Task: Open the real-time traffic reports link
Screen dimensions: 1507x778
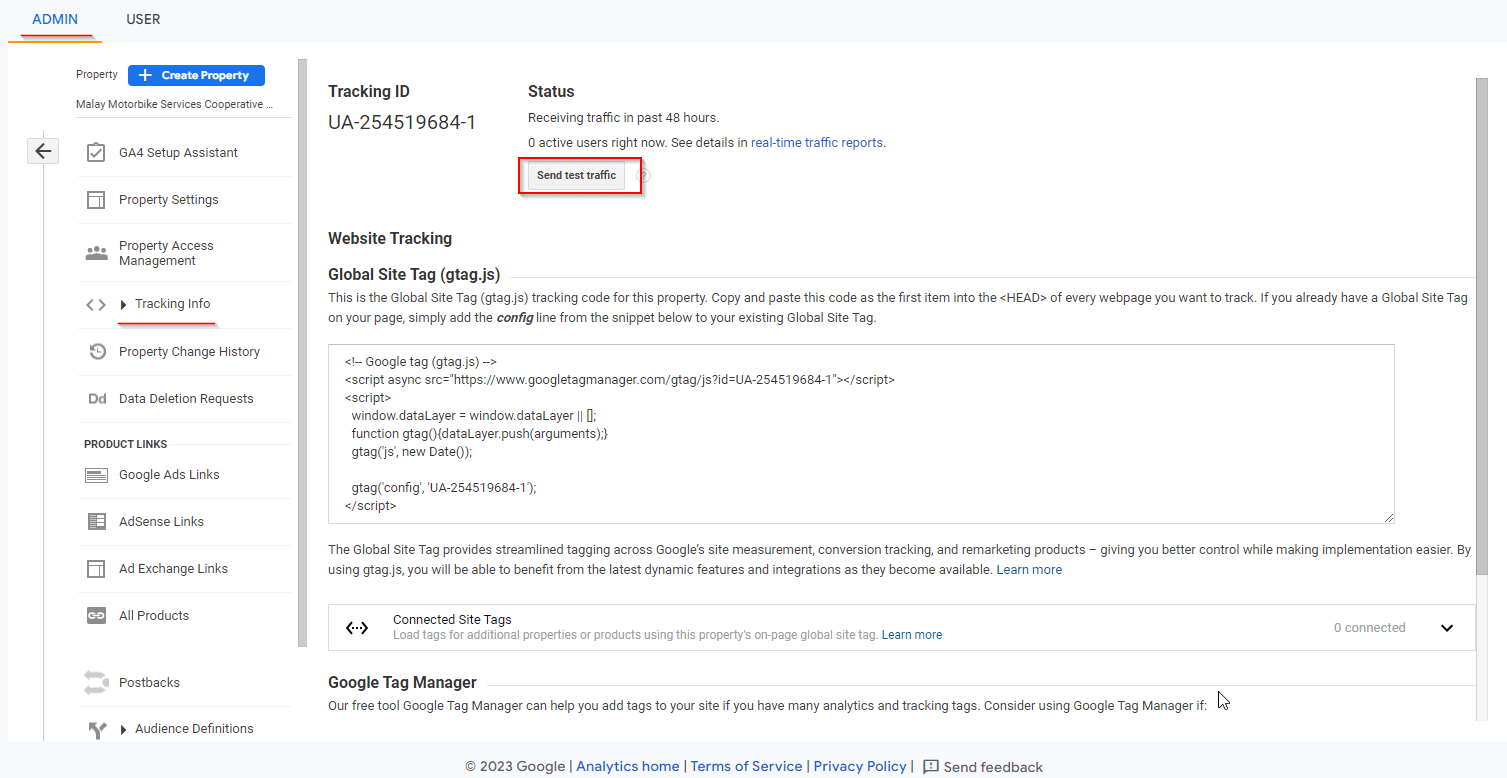Action: point(816,143)
